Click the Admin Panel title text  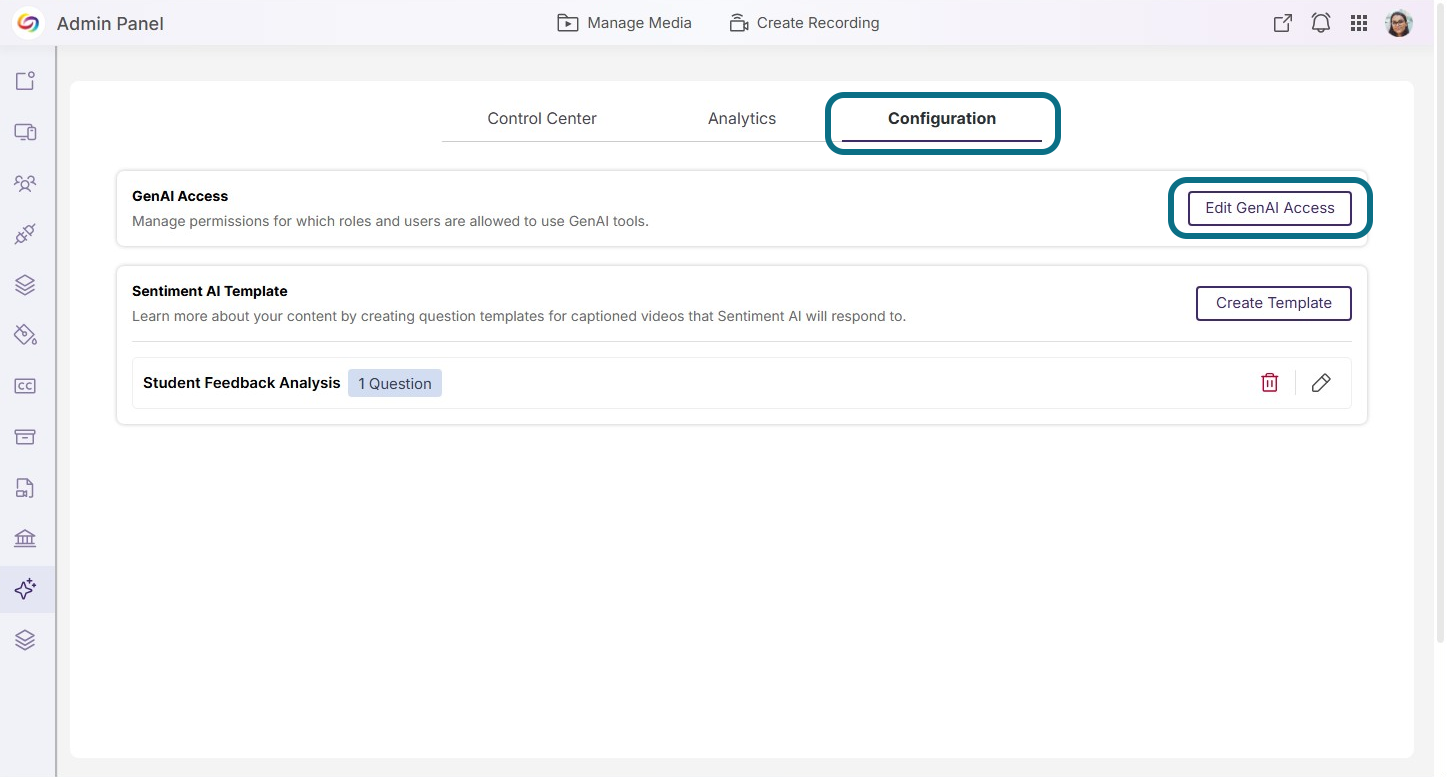coord(110,23)
